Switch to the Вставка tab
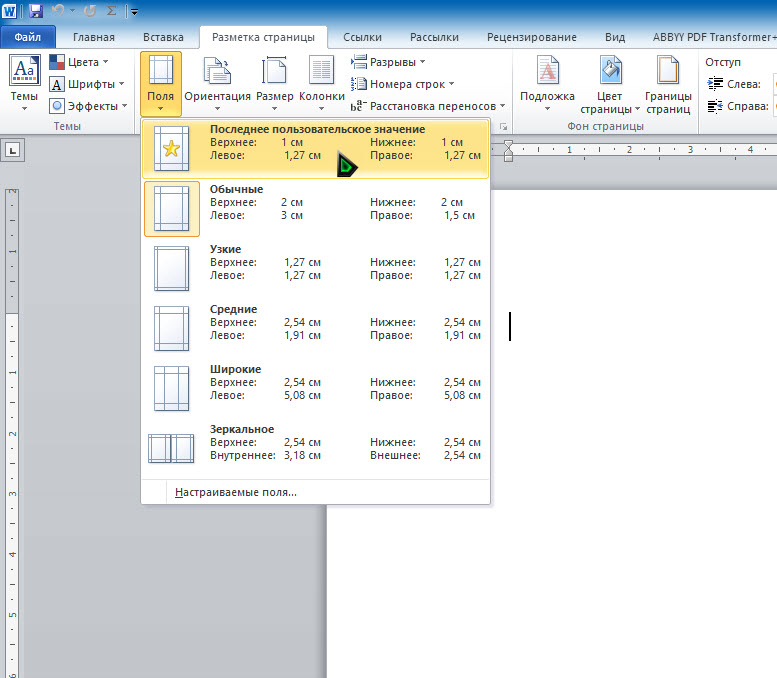The width and height of the screenshot is (777, 678). [163, 37]
